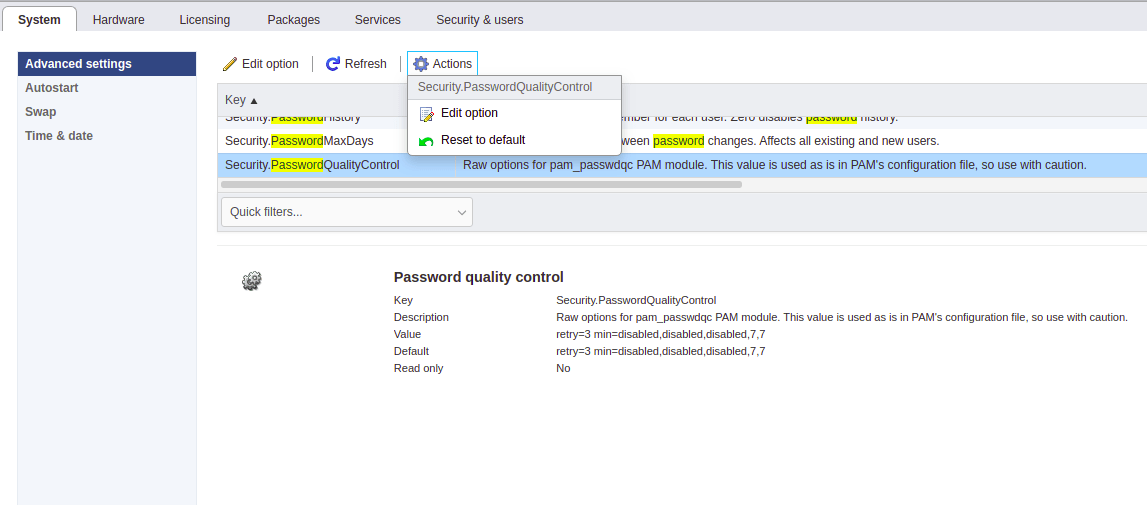Click the horizontal scrollbar under the table
The width and height of the screenshot is (1147, 505).
point(481,184)
